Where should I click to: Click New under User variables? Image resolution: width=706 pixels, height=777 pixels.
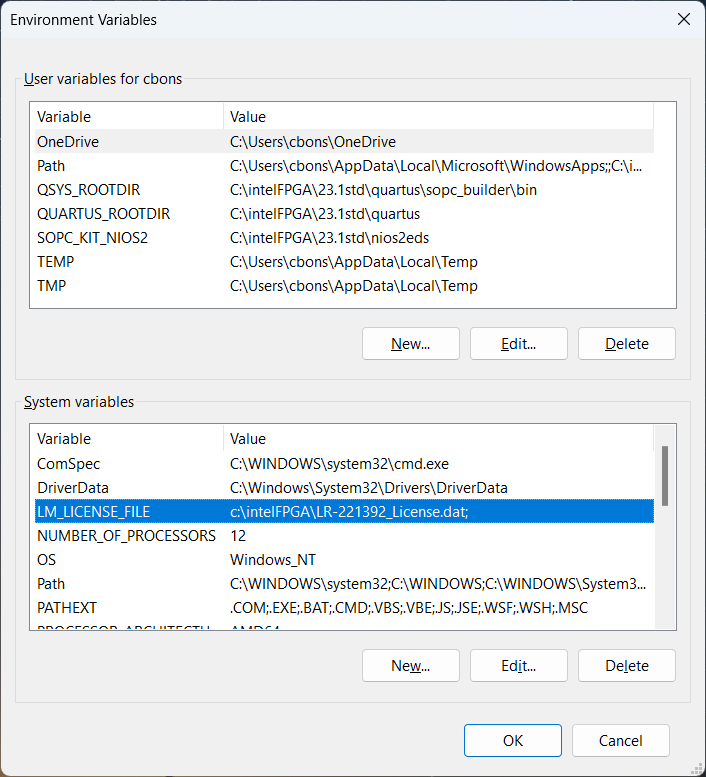[410, 343]
